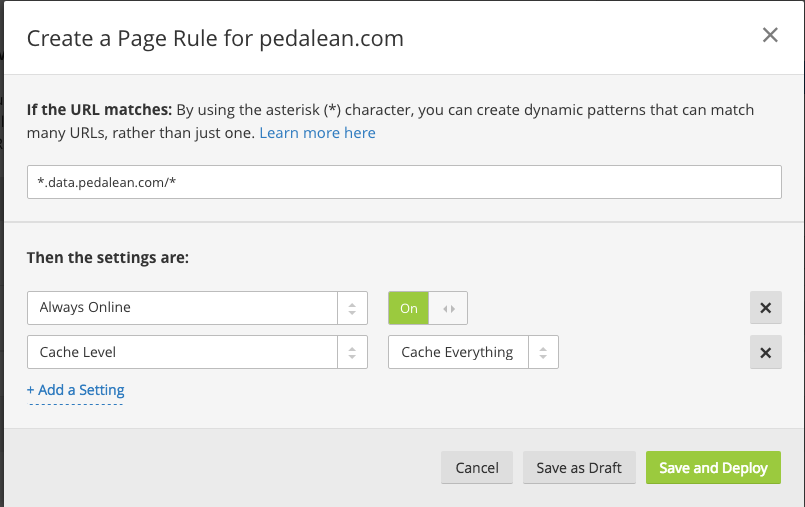805x507 pixels.
Task: Click the 'If the URL matches:' label text
Action: coord(99,109)
